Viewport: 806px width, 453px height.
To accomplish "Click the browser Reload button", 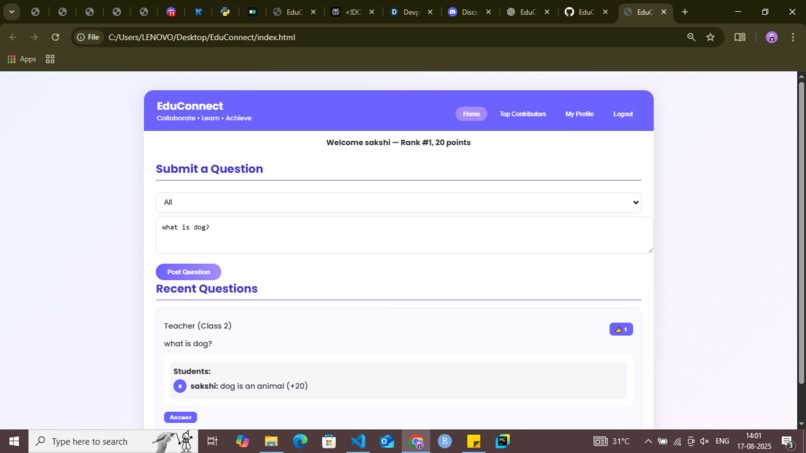I will tap(56, 37).
